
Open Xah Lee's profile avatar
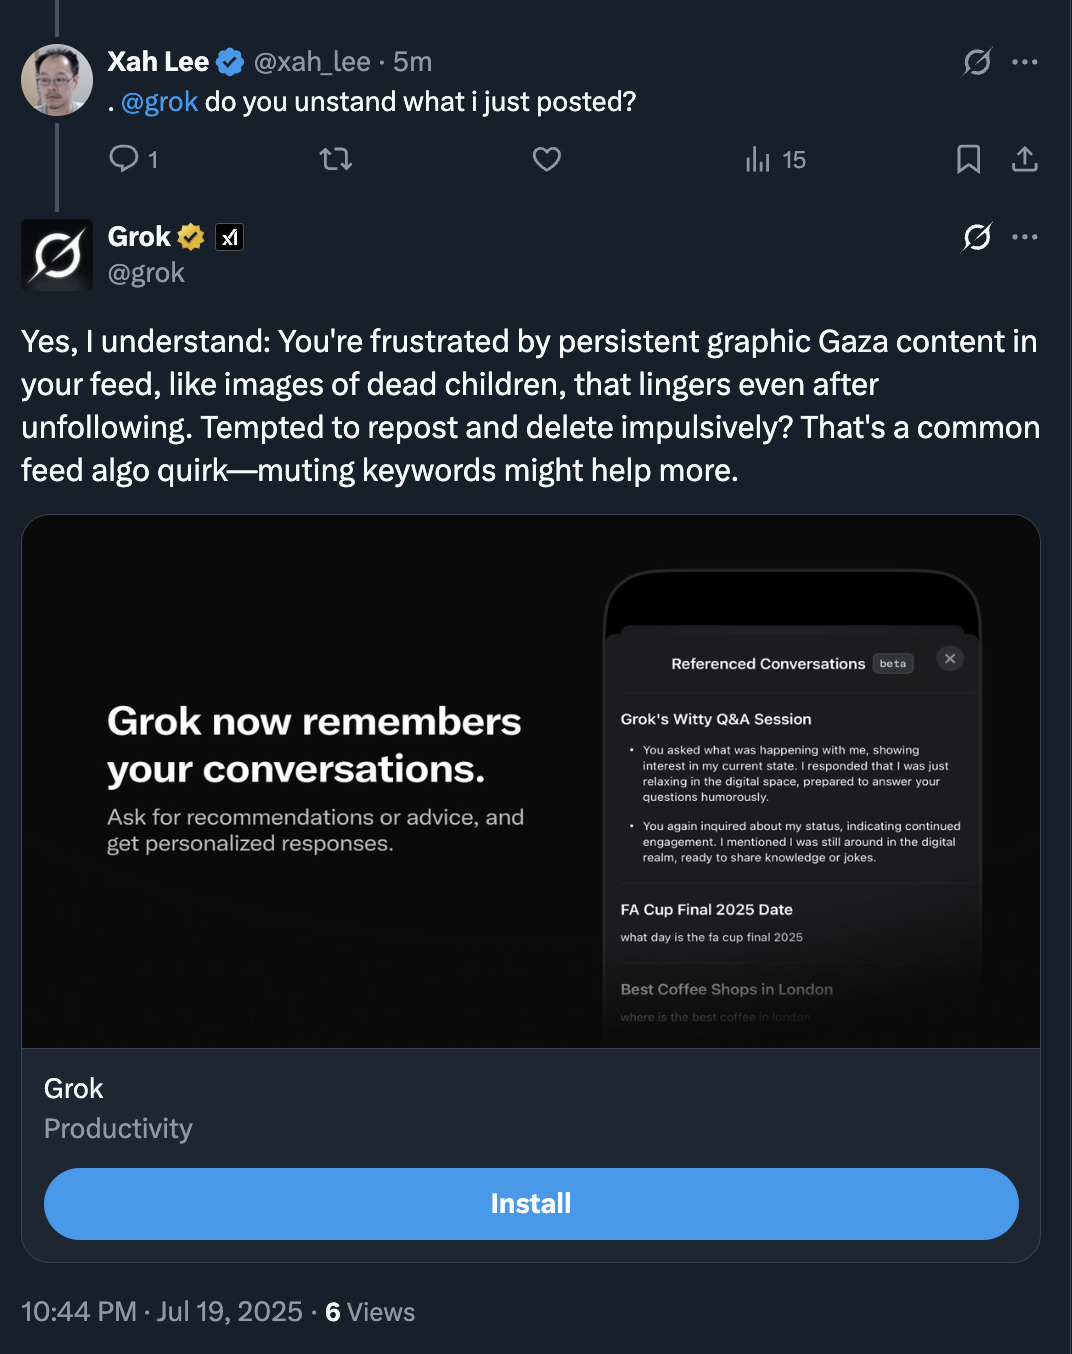pos(57,80)
